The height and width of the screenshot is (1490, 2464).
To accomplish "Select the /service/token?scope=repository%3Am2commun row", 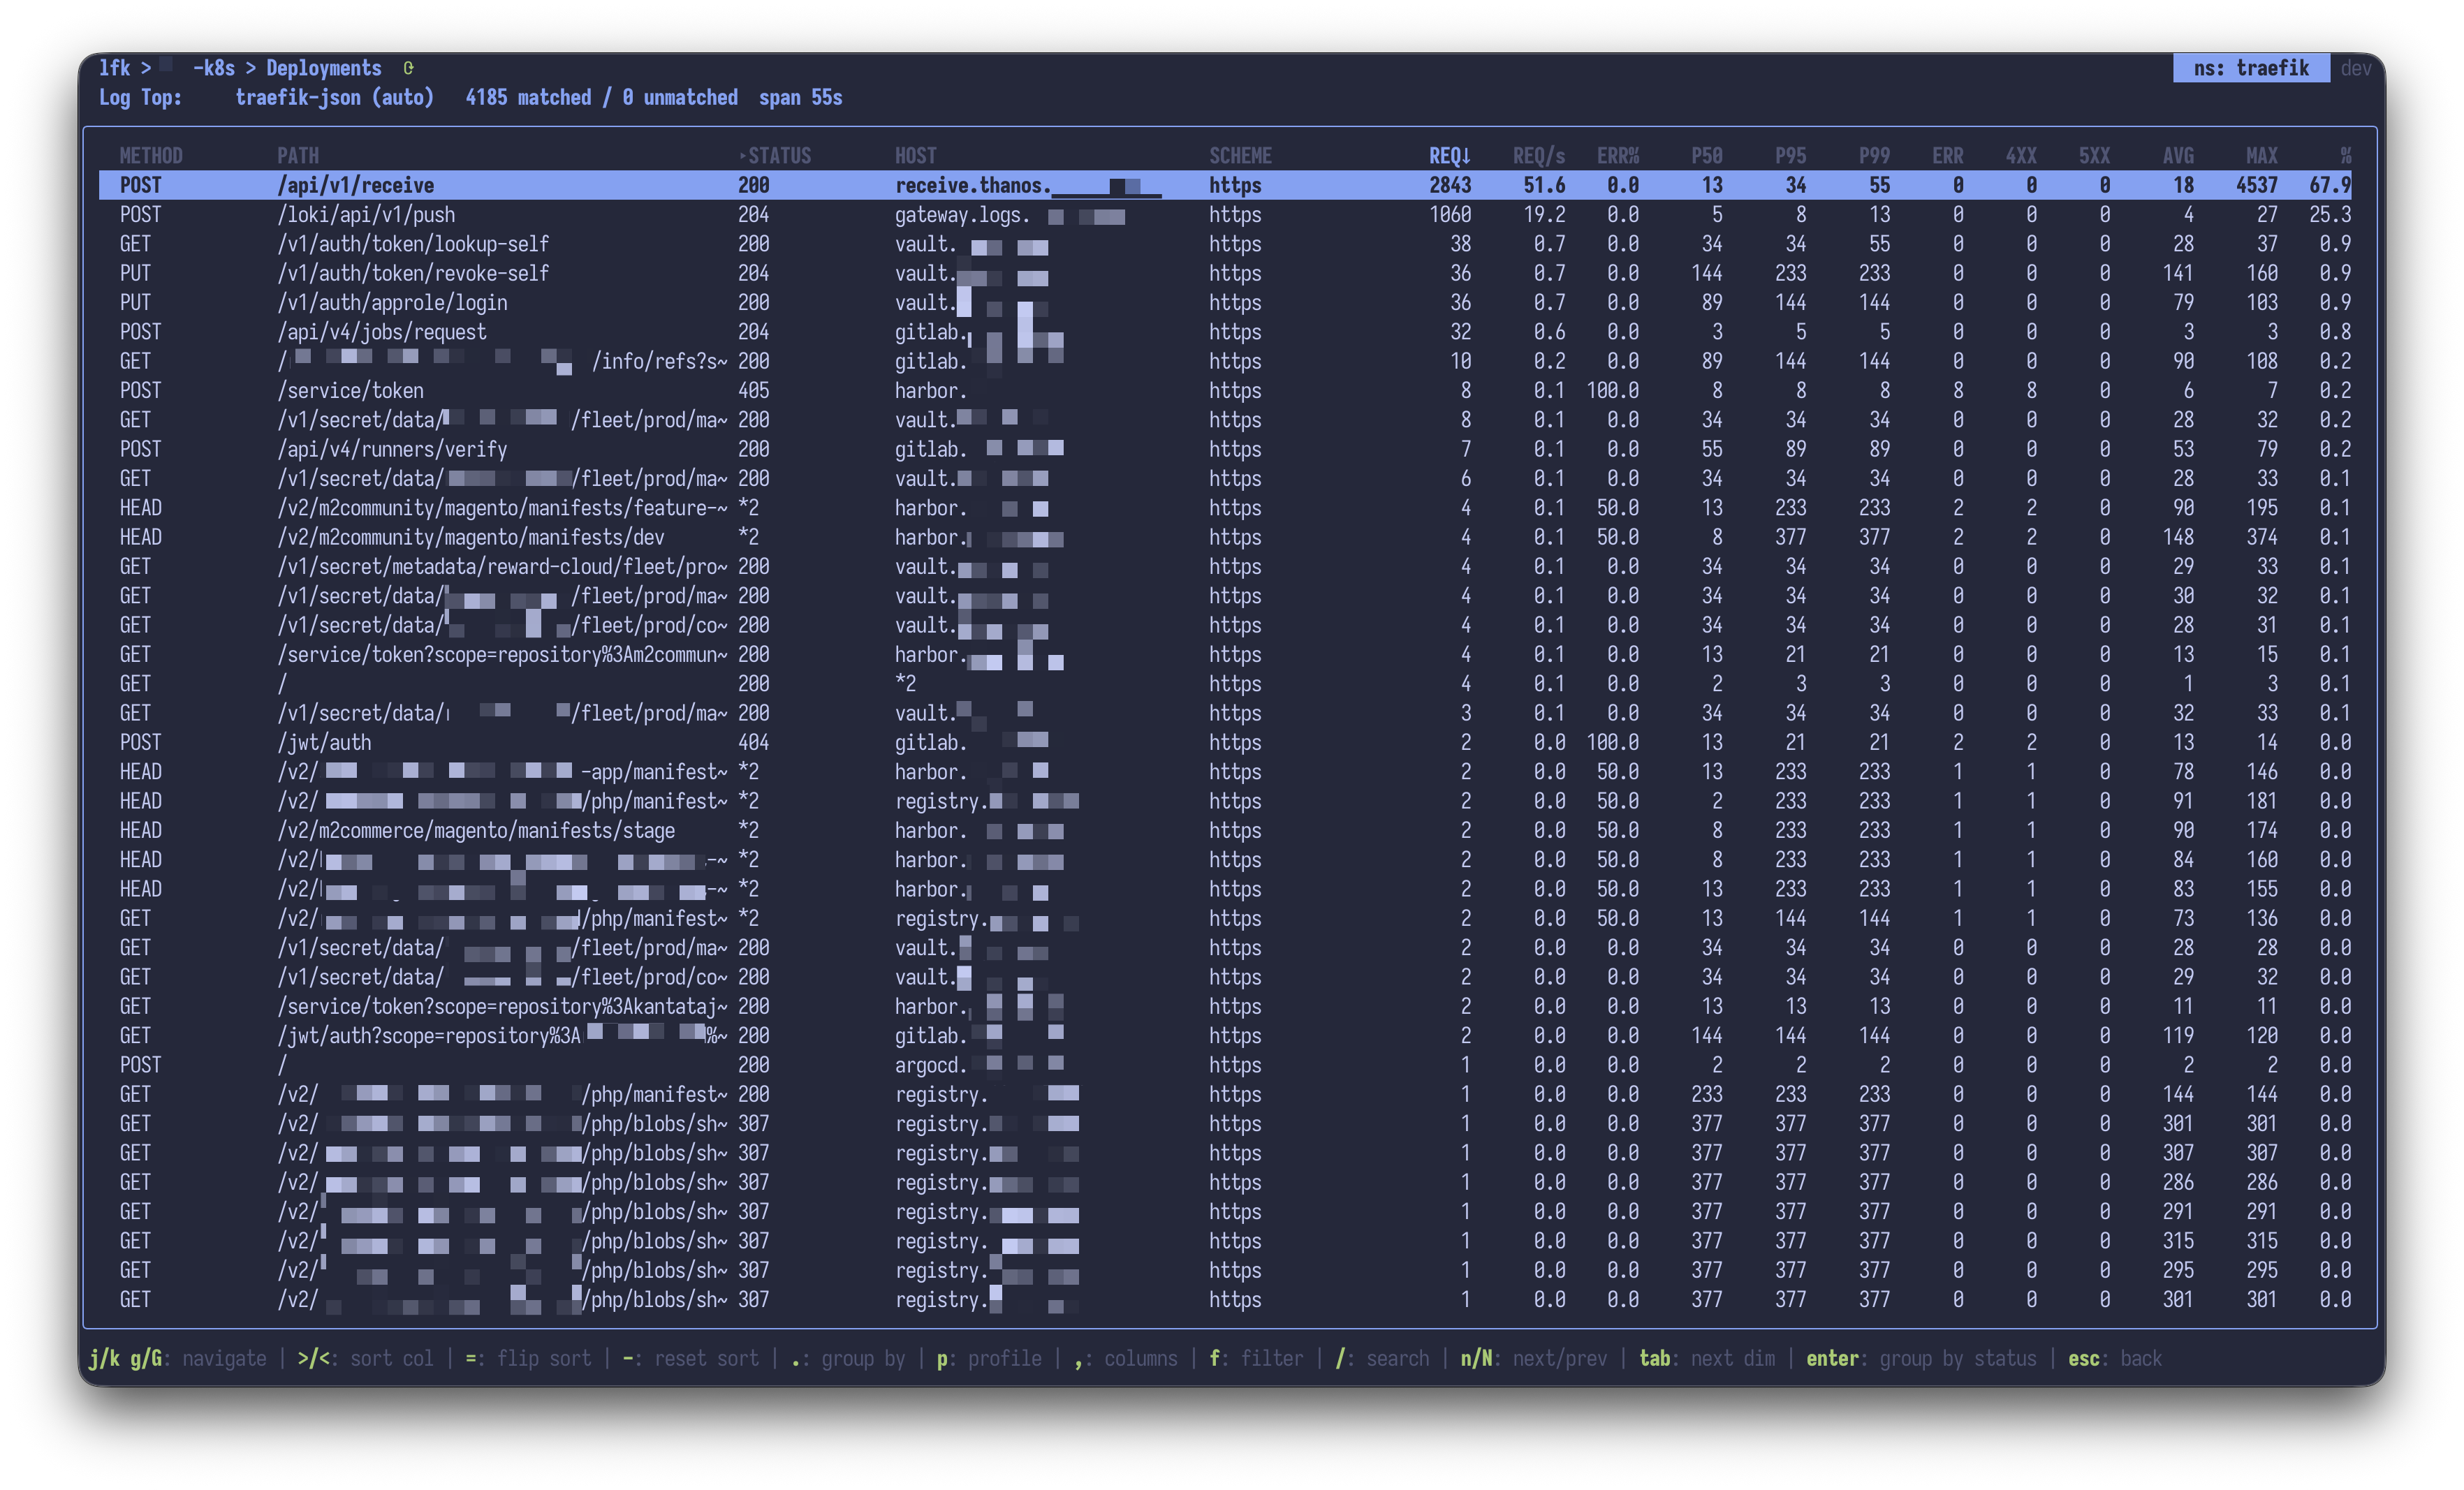I will tap(1225, 654).
